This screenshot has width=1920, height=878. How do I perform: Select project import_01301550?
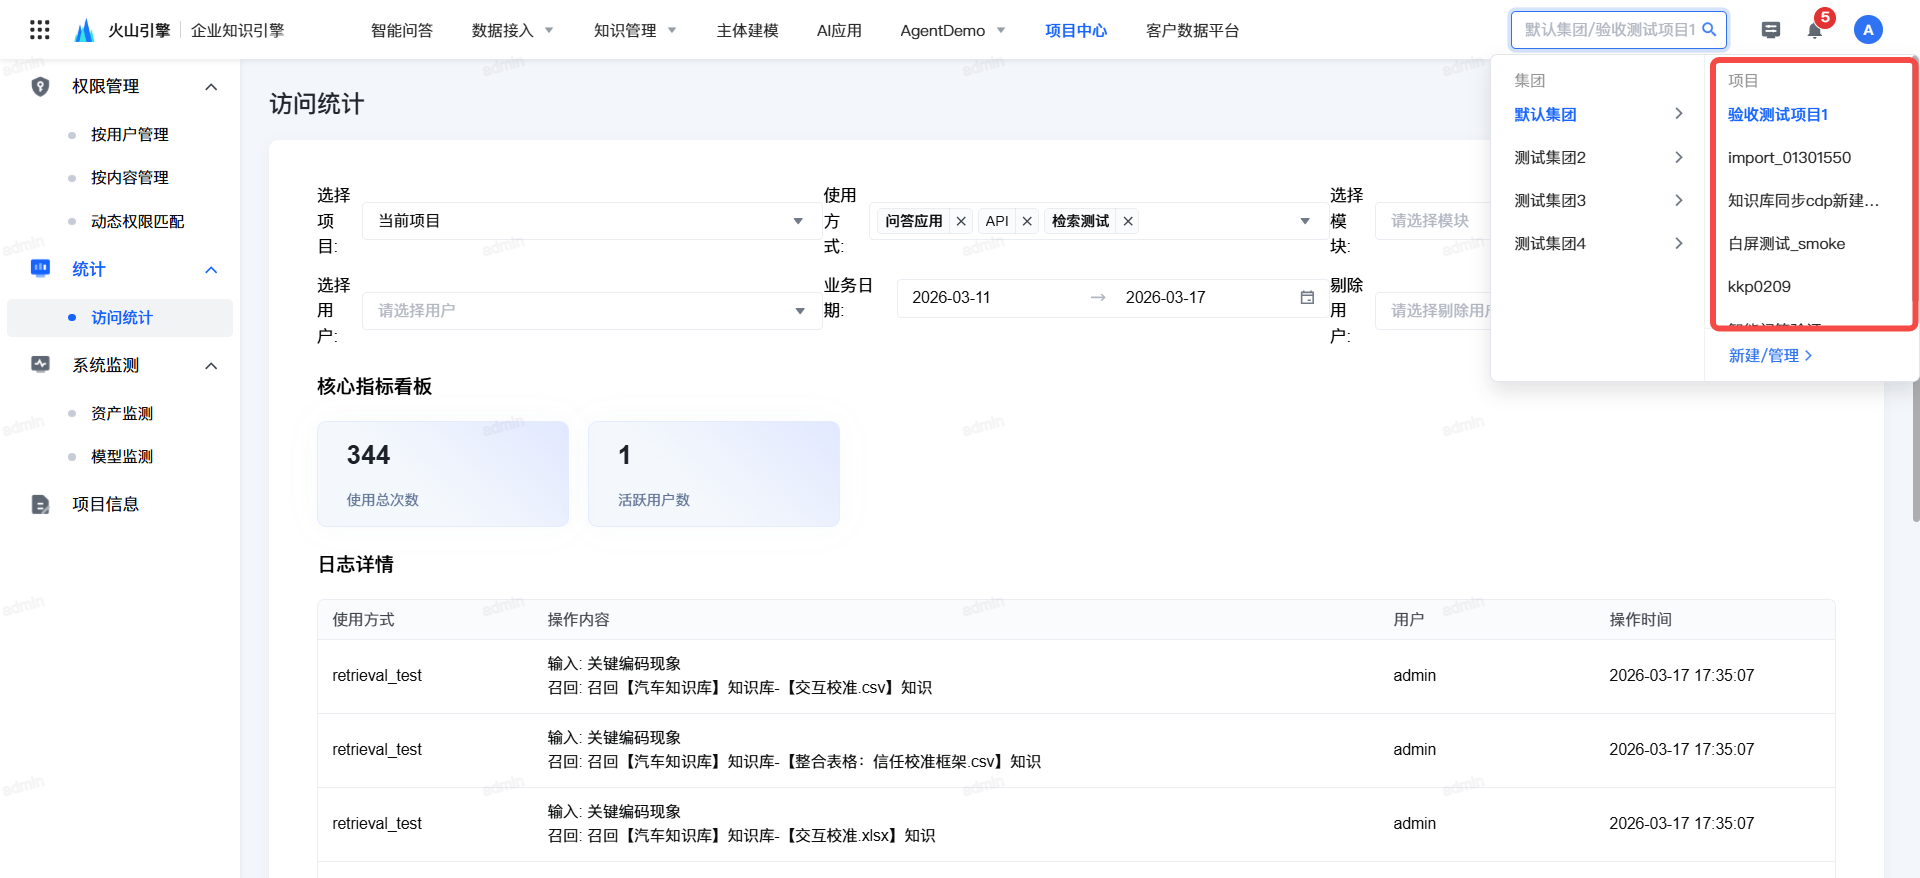coord(1789,158)
